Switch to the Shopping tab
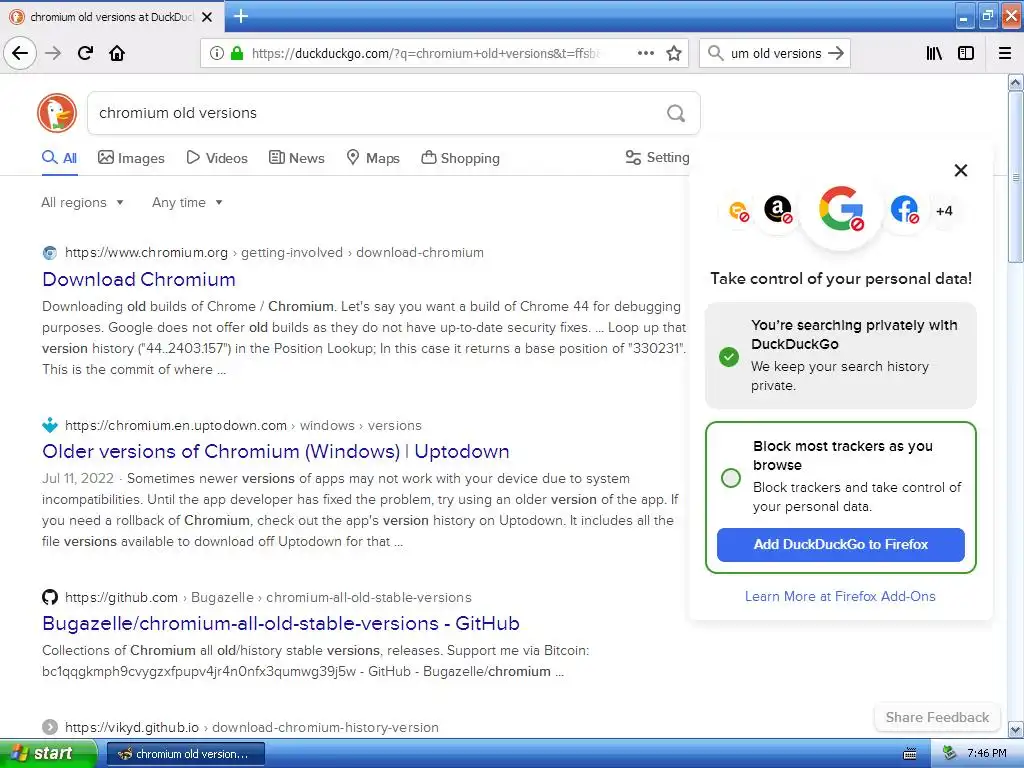This screenshot has width=1024, height=768. (460, 158)
